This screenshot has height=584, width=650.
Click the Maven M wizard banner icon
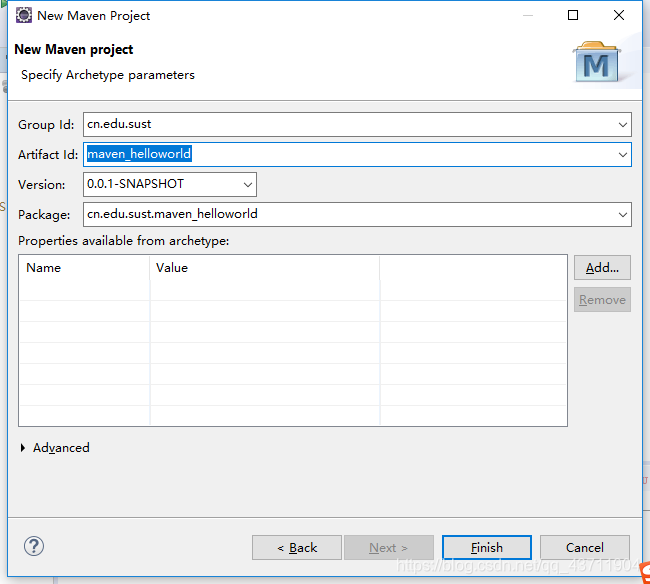597,61
